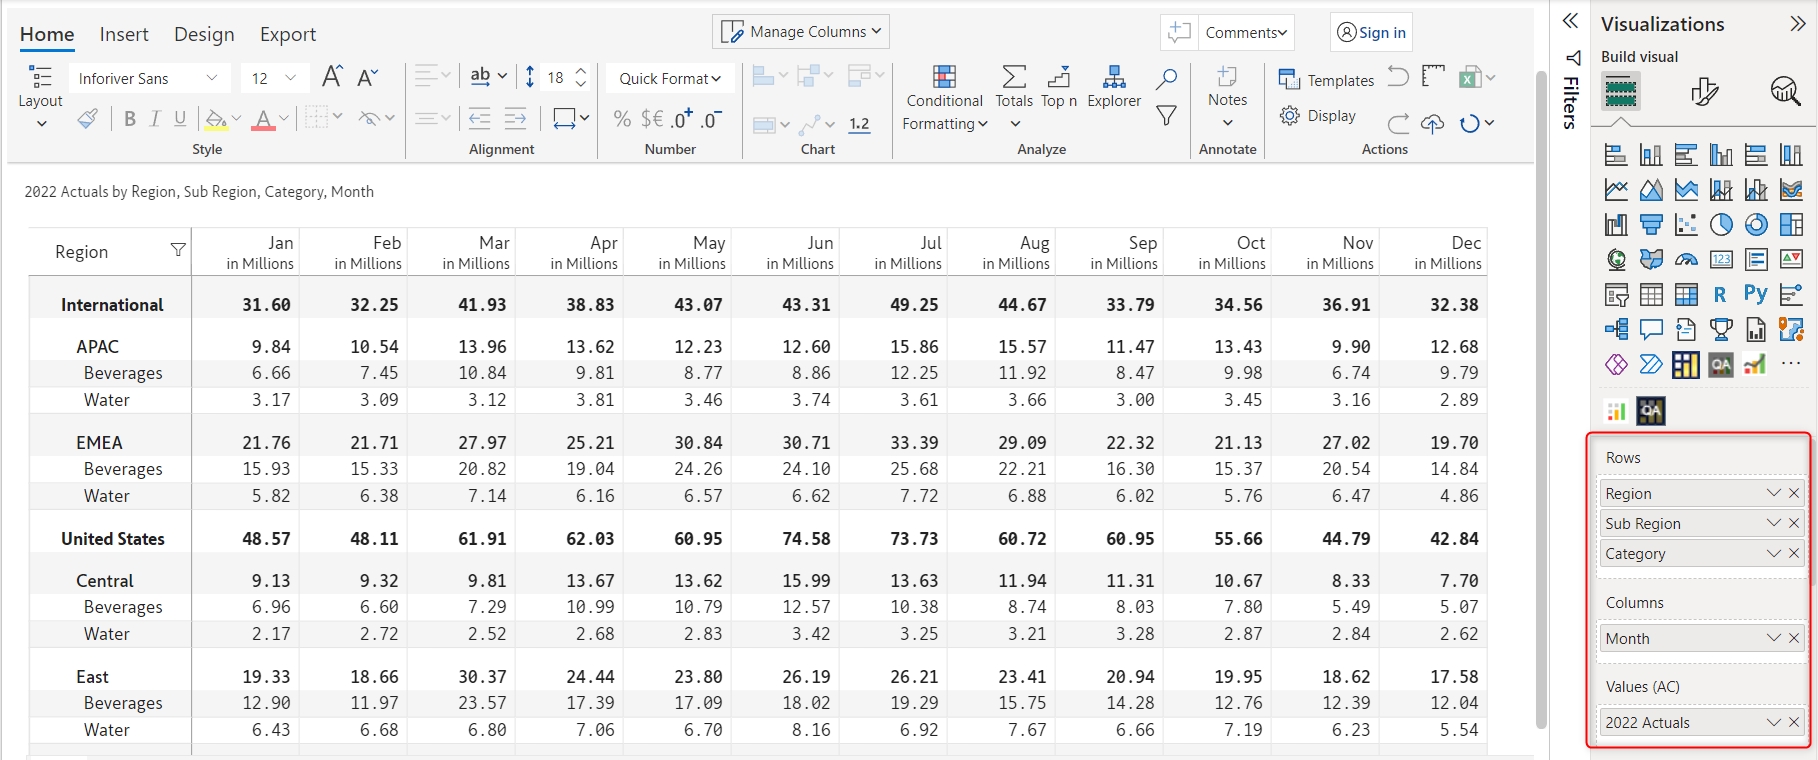Toggle underline formatting
The width and height of the screenshot is (1818, 760).
(x=180, y=119)
